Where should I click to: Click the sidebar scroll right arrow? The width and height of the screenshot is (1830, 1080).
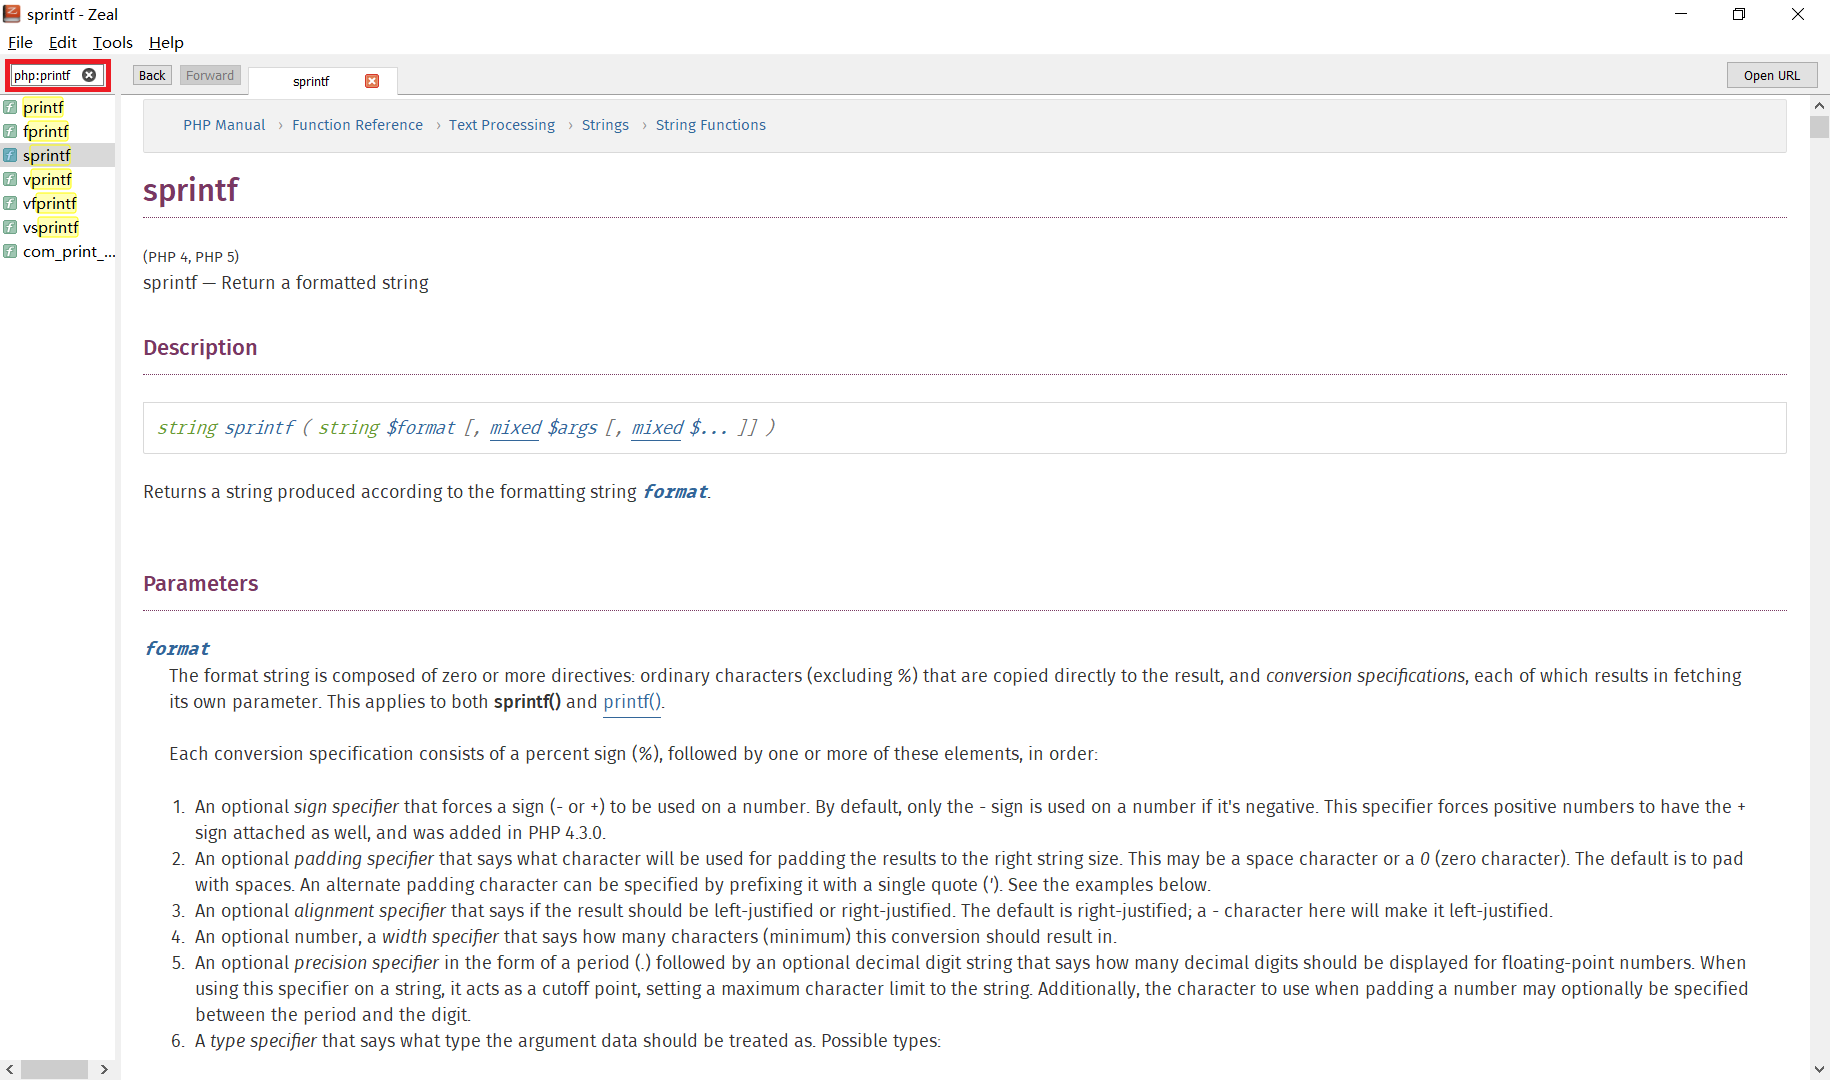[104, 1069]
